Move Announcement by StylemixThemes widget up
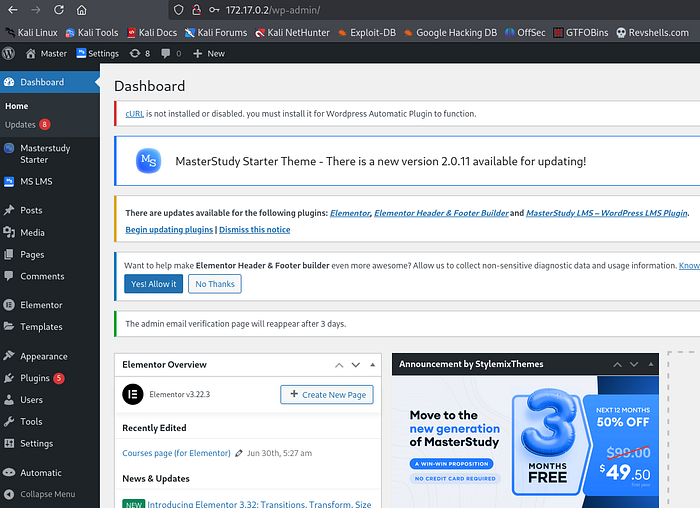Screen dimensions: 700x508 [617, 364]
